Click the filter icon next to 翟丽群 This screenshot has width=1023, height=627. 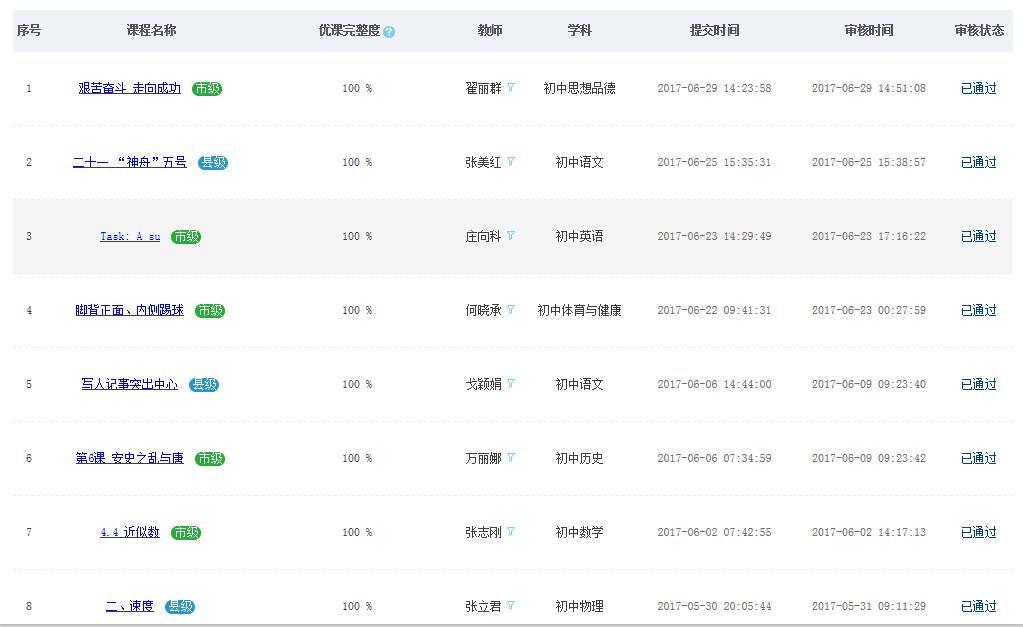pyautogui.click(x=511, y=88)
